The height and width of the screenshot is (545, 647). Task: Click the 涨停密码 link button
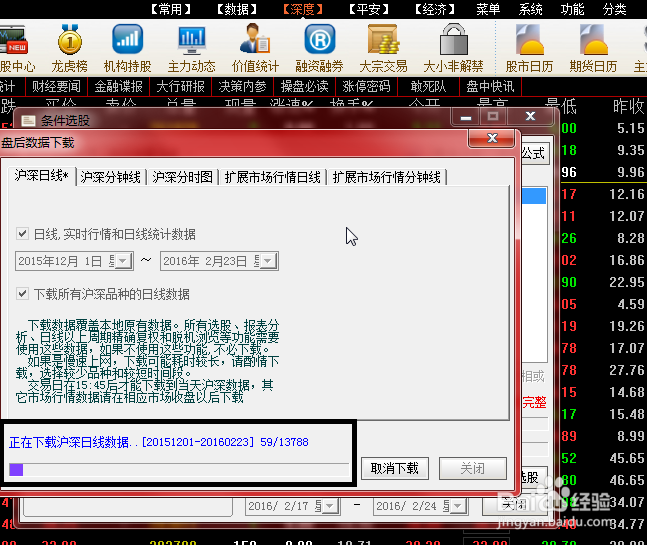point(366,86)
